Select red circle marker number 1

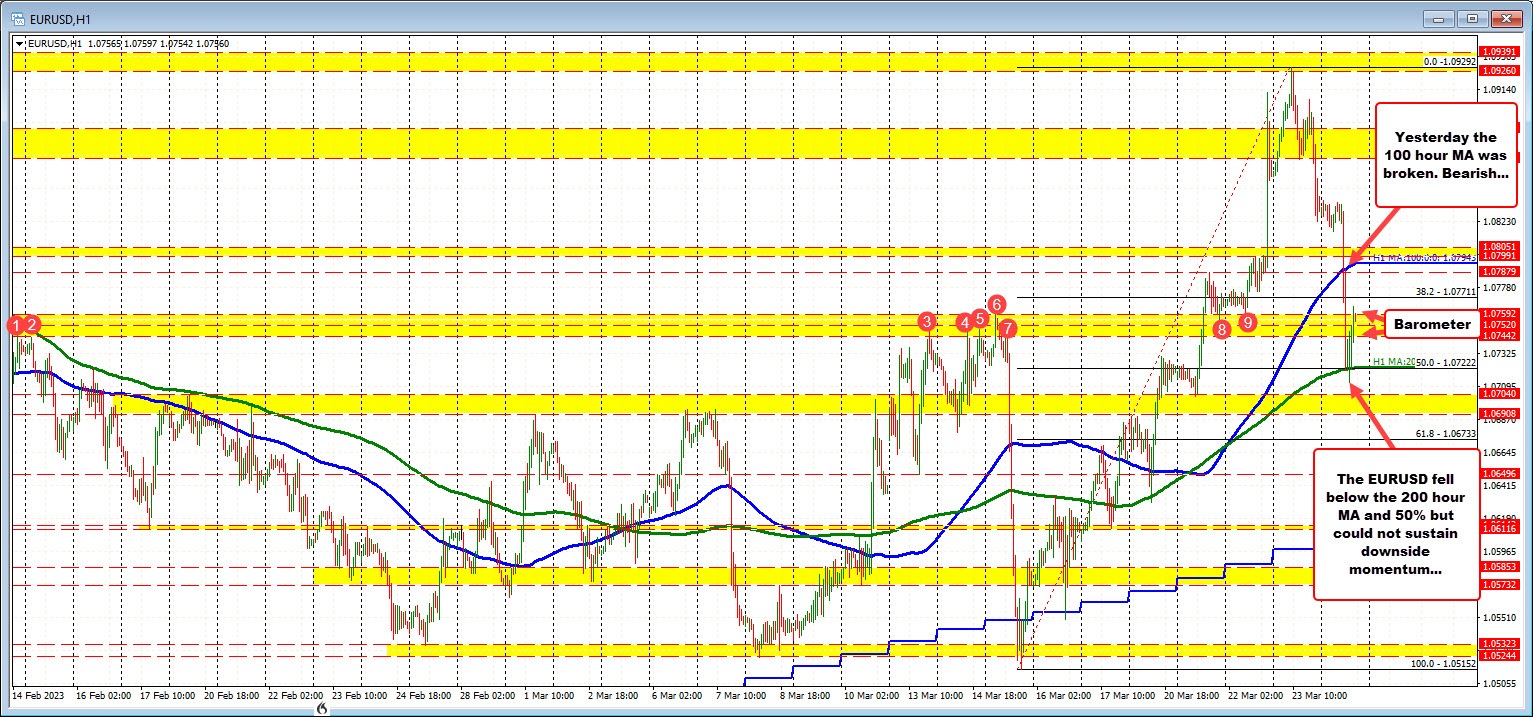tap(16, 324)
